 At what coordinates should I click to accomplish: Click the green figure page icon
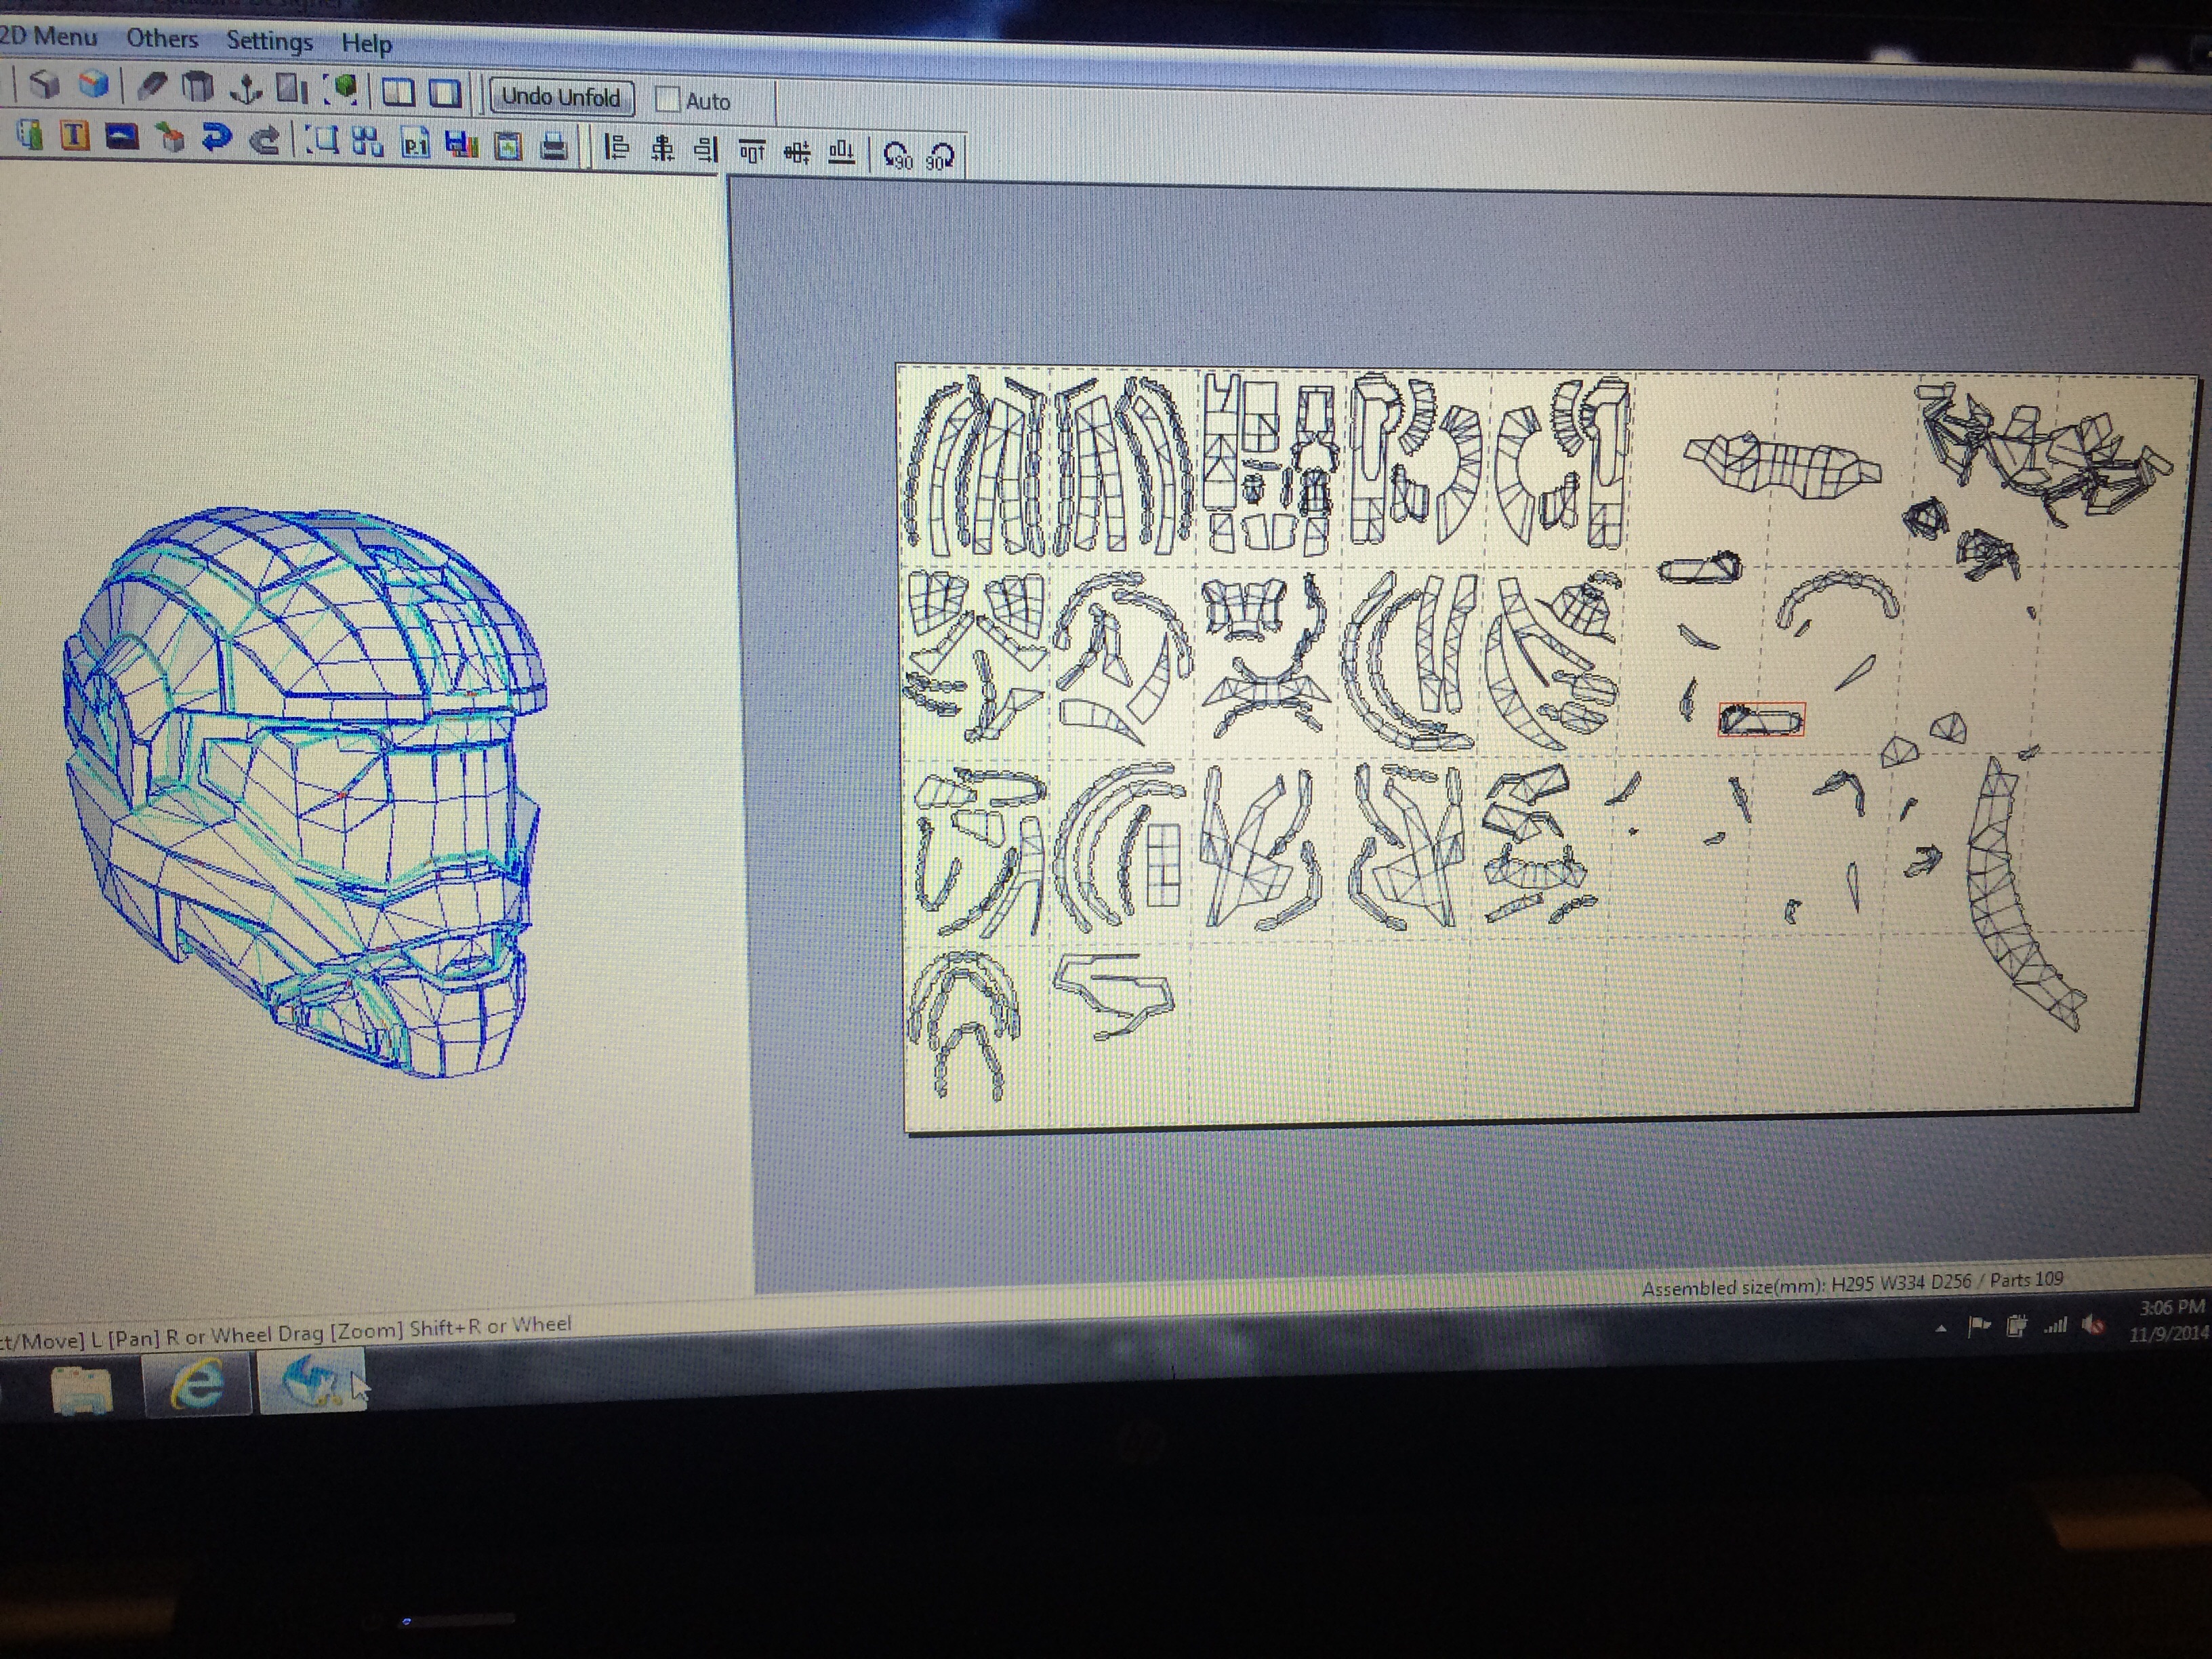click(29, 134)
